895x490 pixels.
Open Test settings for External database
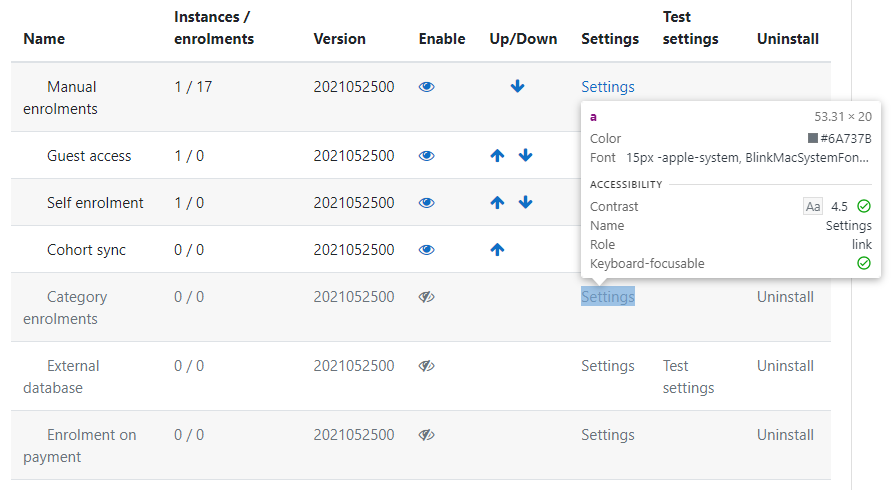pyautogui.click(x=688, y=376)
